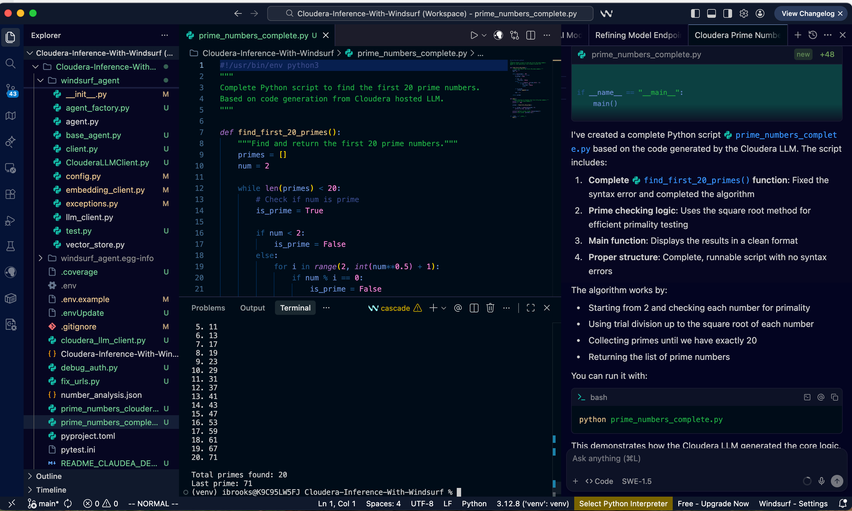This screenshot has width=852, height=511.
Task: Switch to the Problems tab
Action: [208, 308]
